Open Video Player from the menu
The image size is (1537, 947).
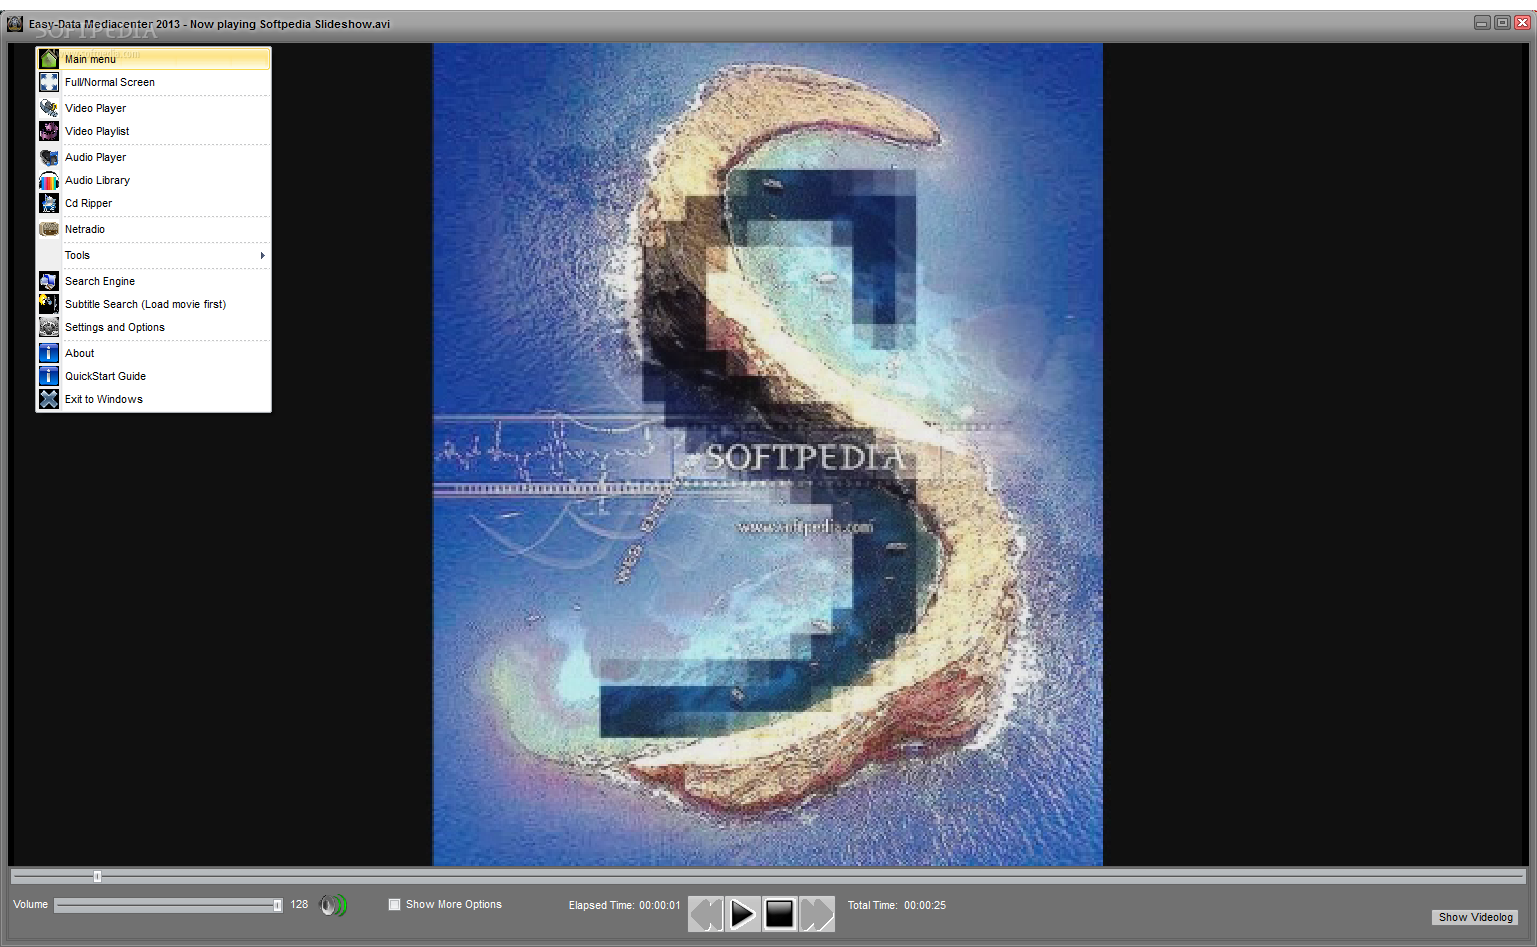pyautogui.click(x=154, y=108)
